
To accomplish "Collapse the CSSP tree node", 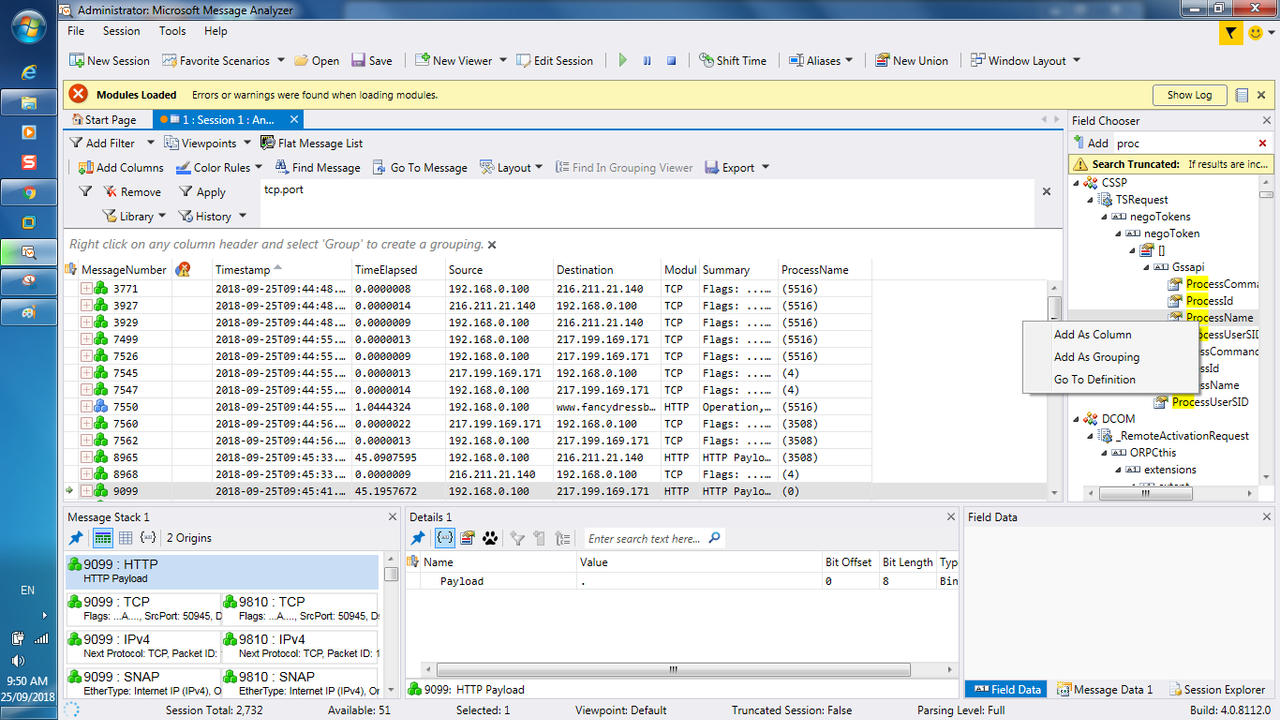I will point(1077,183).
